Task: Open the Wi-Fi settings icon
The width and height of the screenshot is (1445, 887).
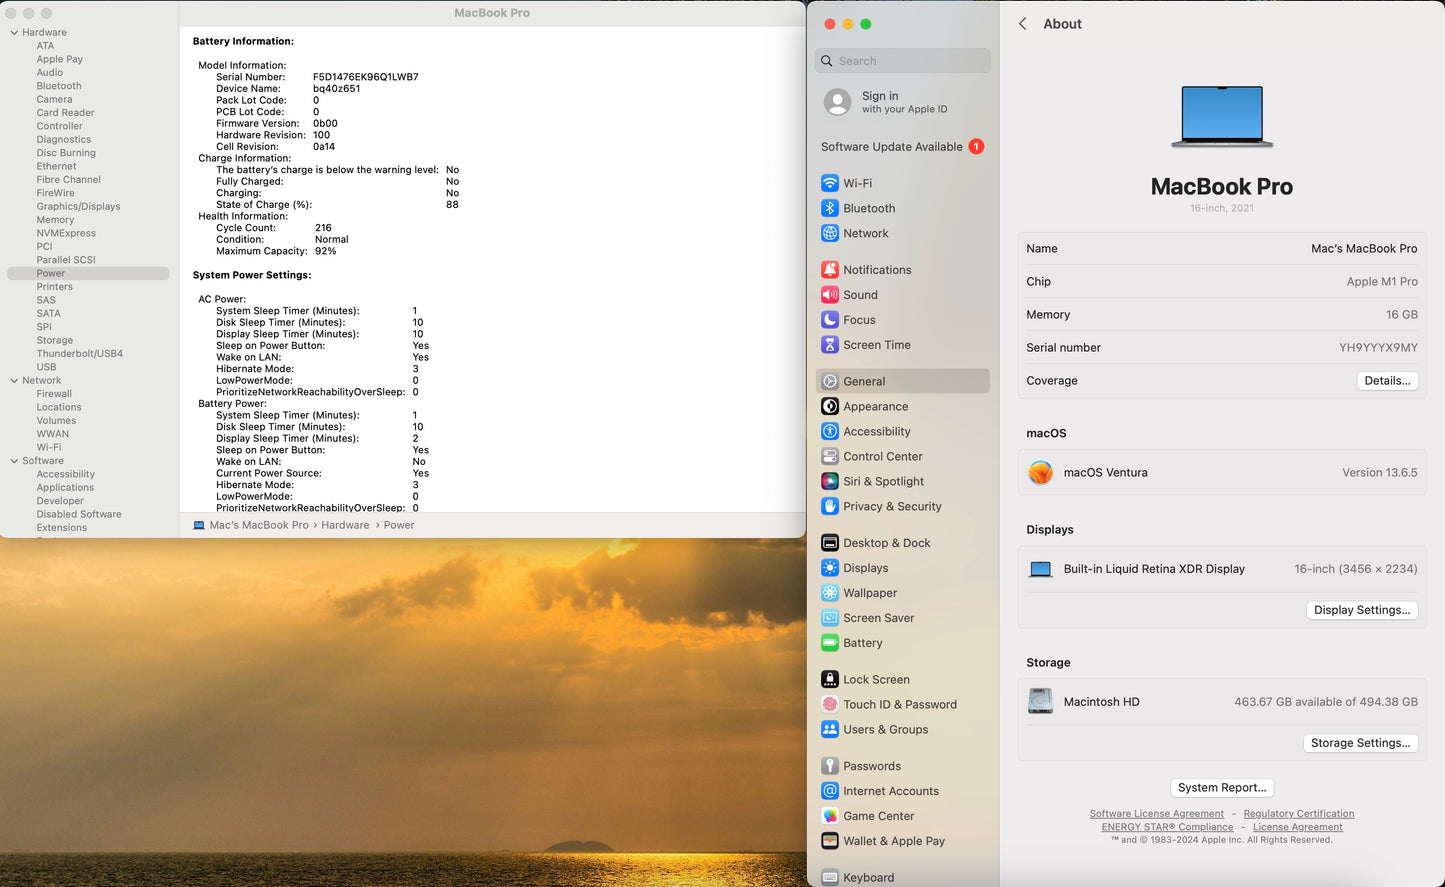Action: (x=829, y=183)
